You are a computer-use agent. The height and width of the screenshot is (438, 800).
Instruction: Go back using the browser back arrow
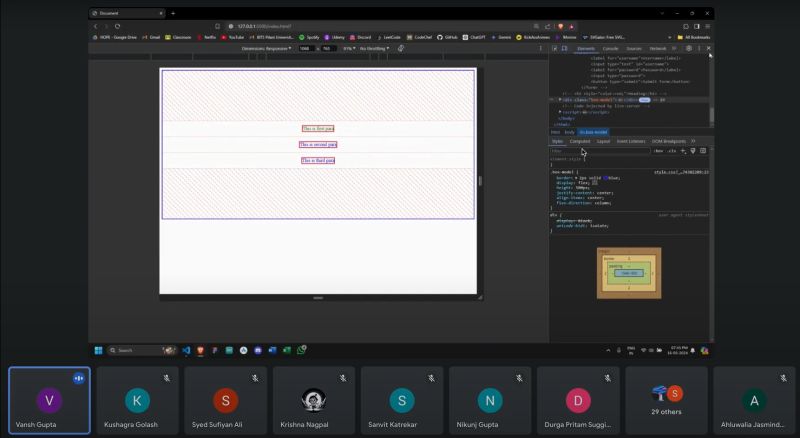coord(95,26)
